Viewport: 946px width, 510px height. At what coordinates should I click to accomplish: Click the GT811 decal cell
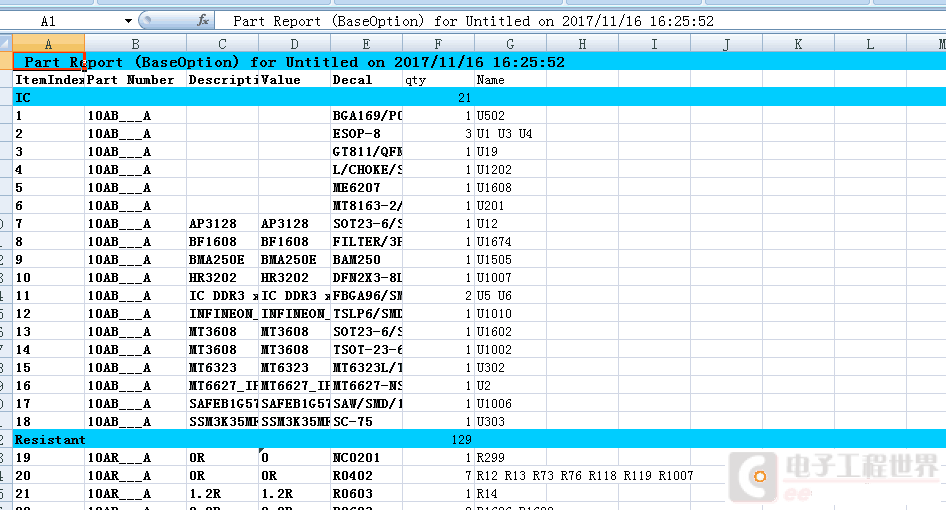366,151
